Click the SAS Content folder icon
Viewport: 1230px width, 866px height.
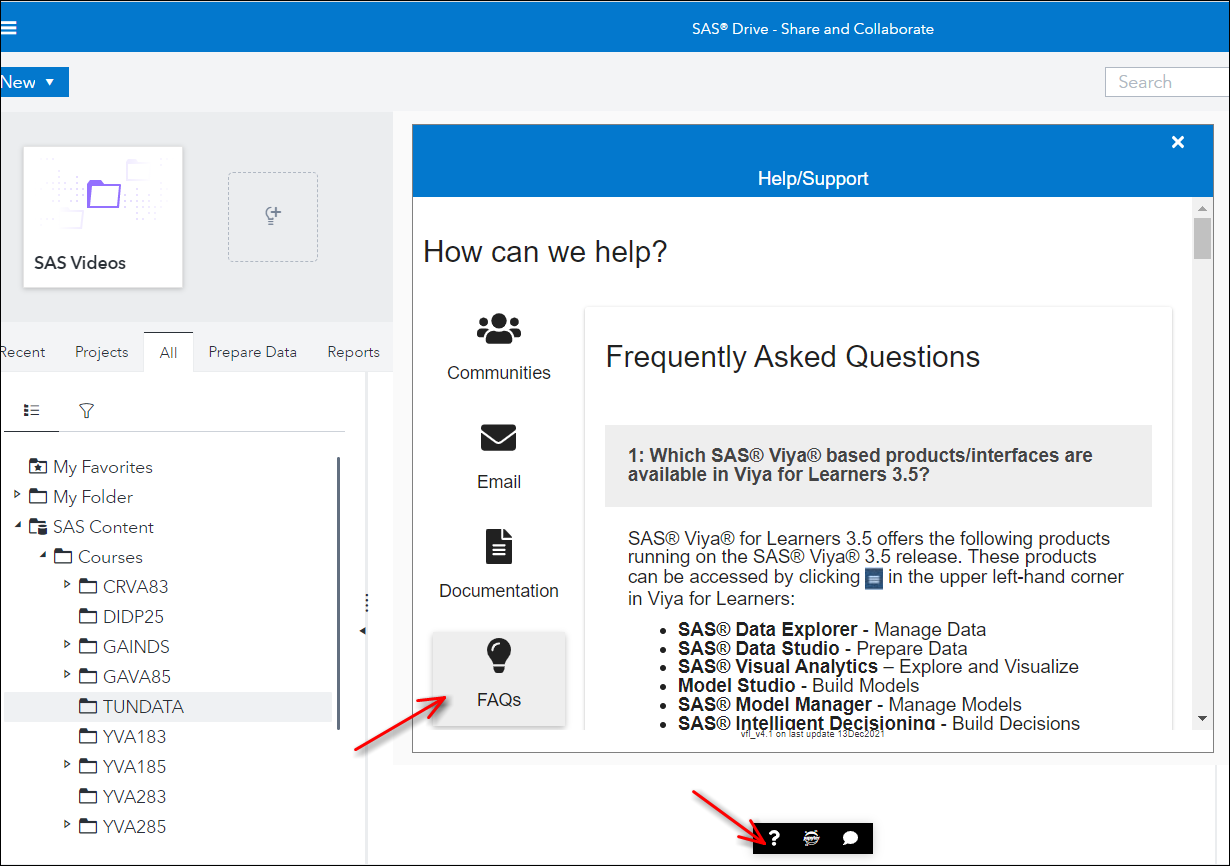38,526
